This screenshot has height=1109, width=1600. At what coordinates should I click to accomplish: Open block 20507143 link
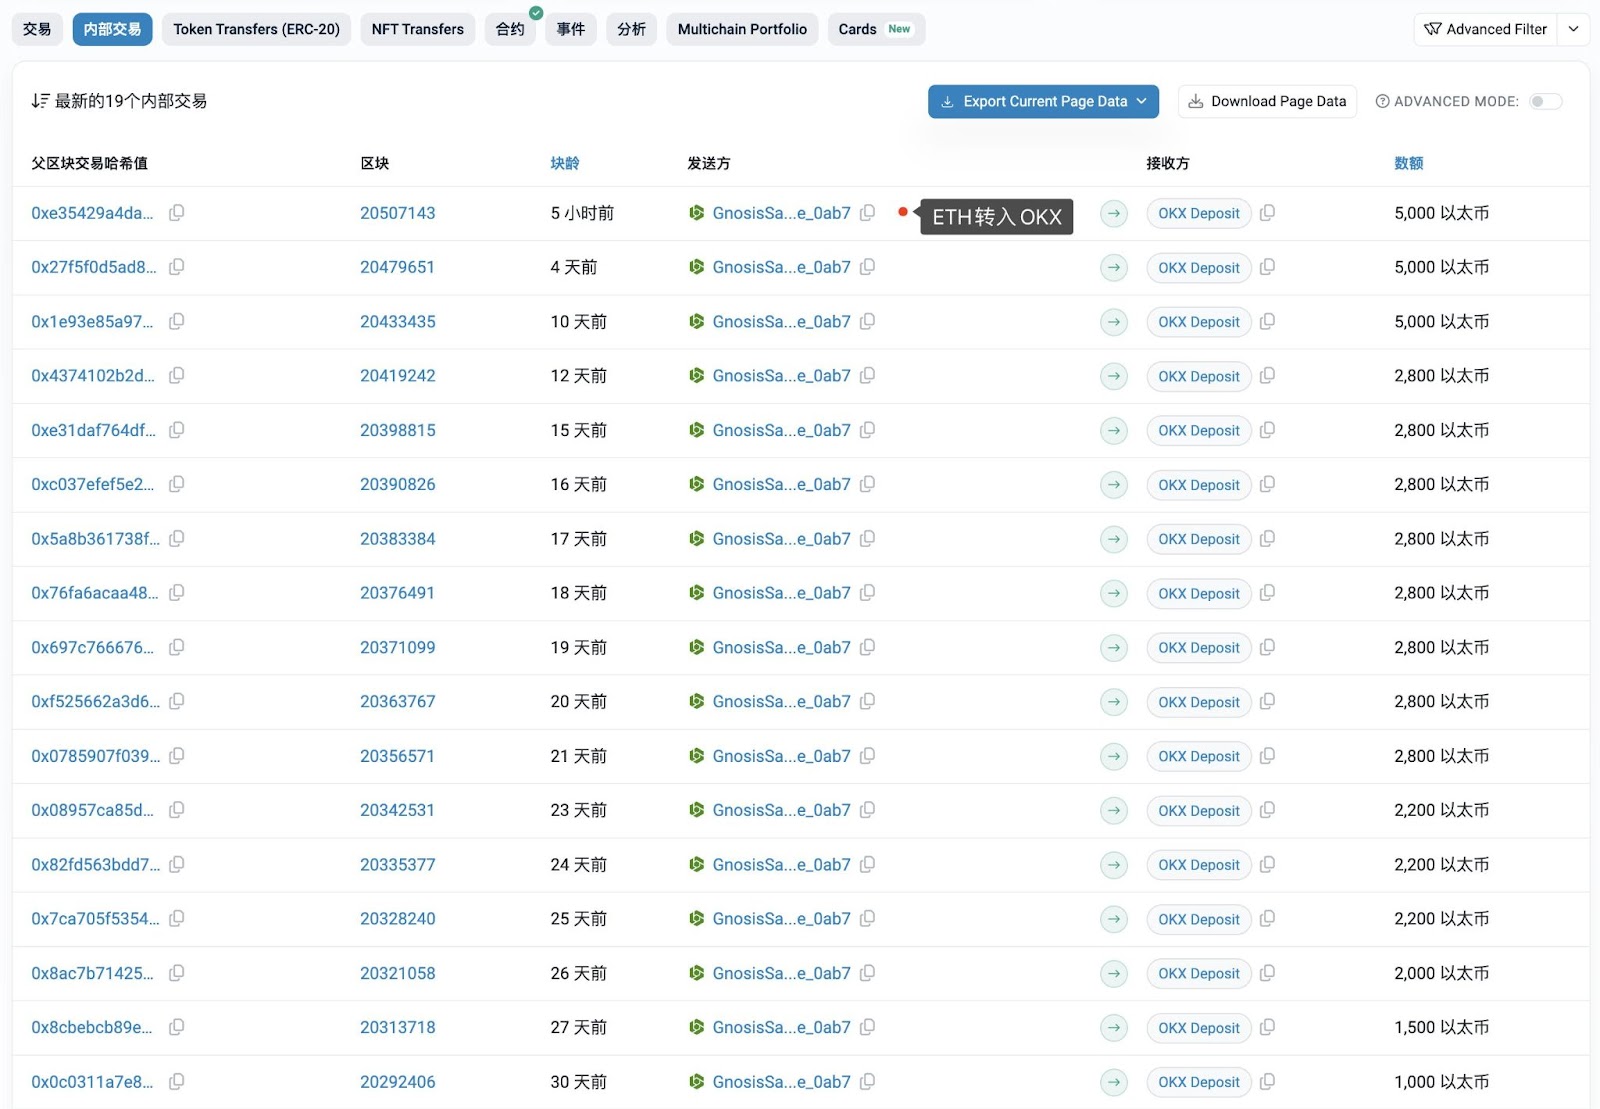click(x=398, y=213)
